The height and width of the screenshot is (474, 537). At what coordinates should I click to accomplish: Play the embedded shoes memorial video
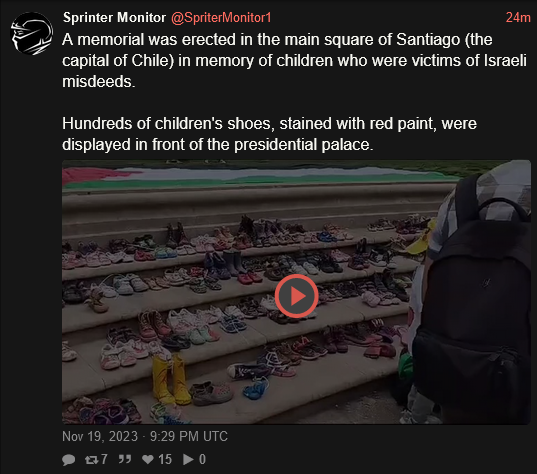(x=297, y=296)
